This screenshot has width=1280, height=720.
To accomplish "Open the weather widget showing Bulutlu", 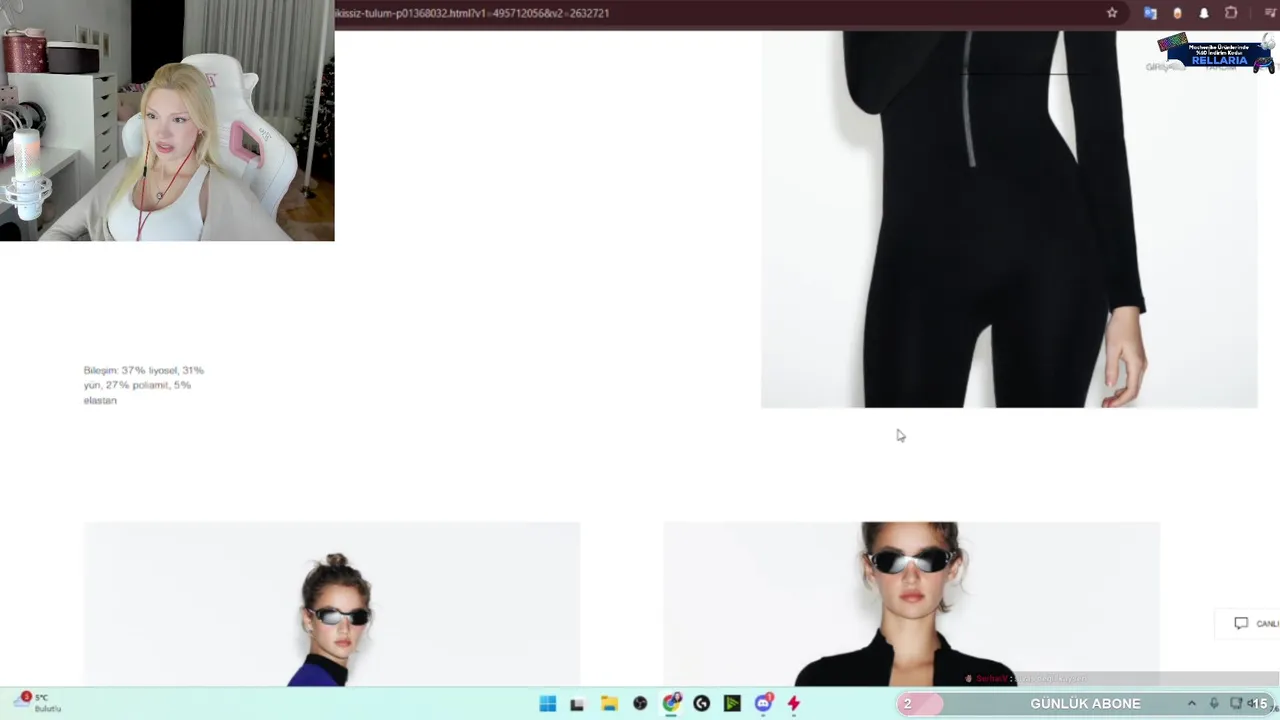I will tap(38, 703).
